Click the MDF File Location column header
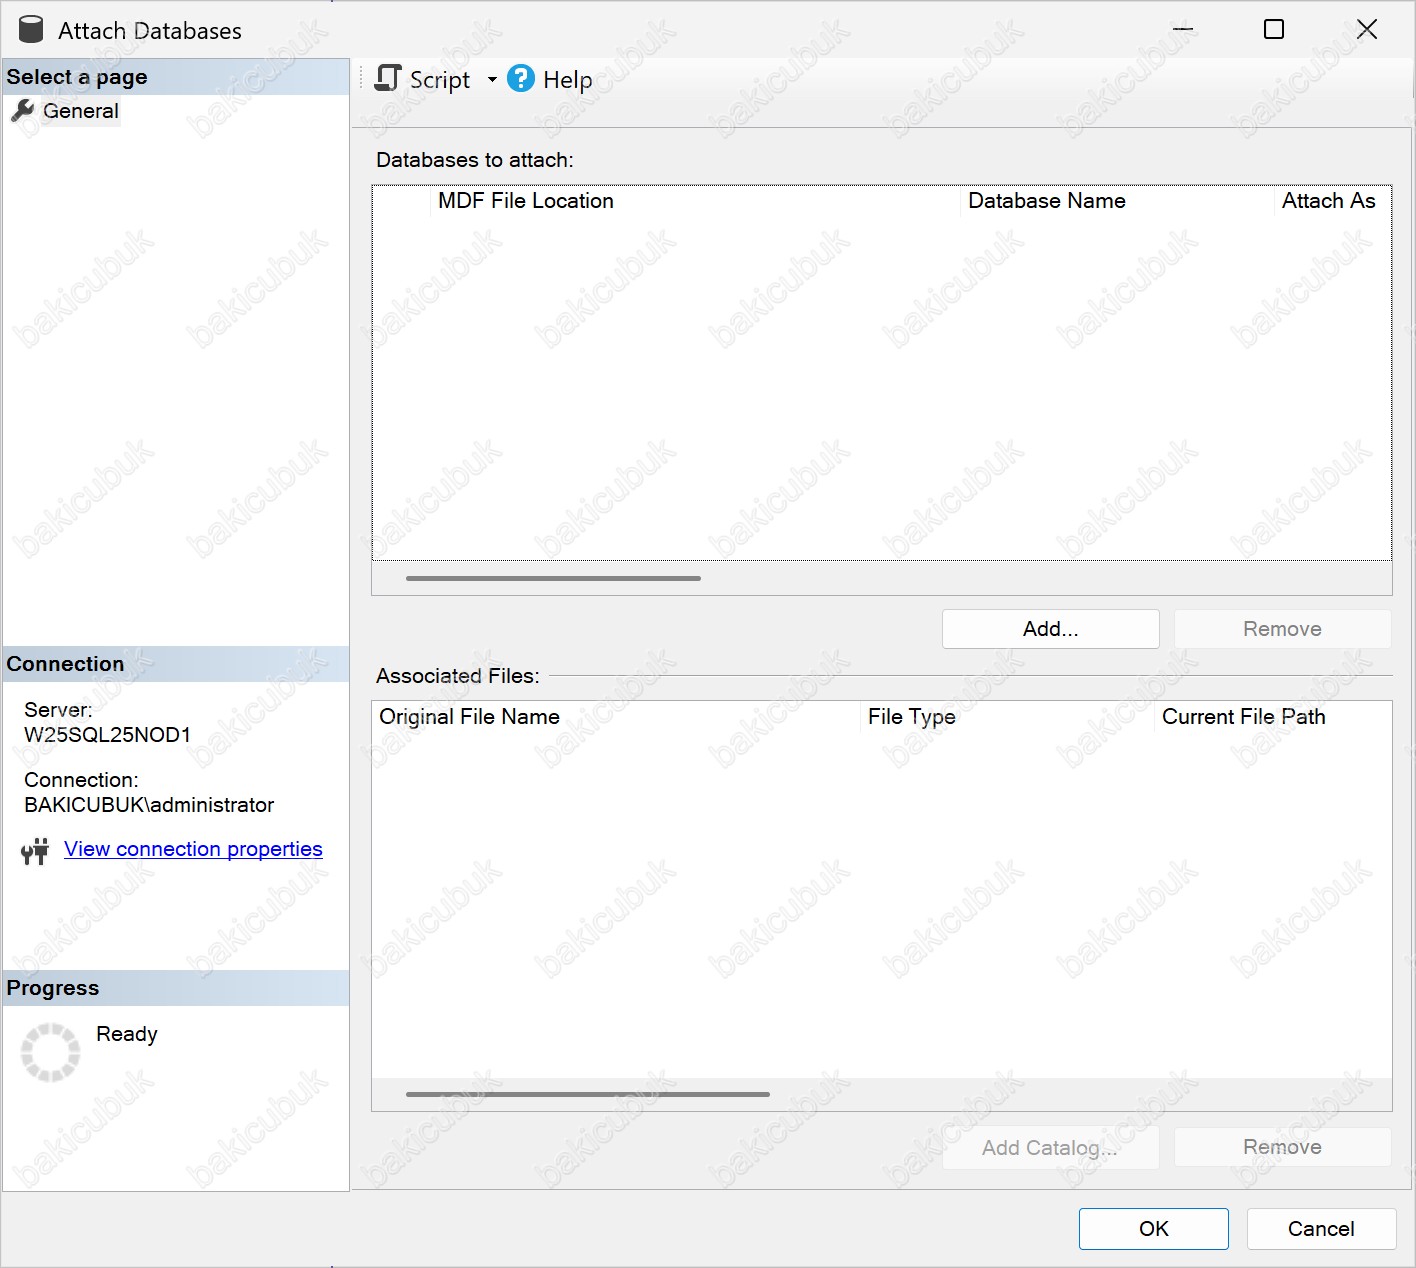Screen dimensions: 1416x1268 click(x=526, y=201)
